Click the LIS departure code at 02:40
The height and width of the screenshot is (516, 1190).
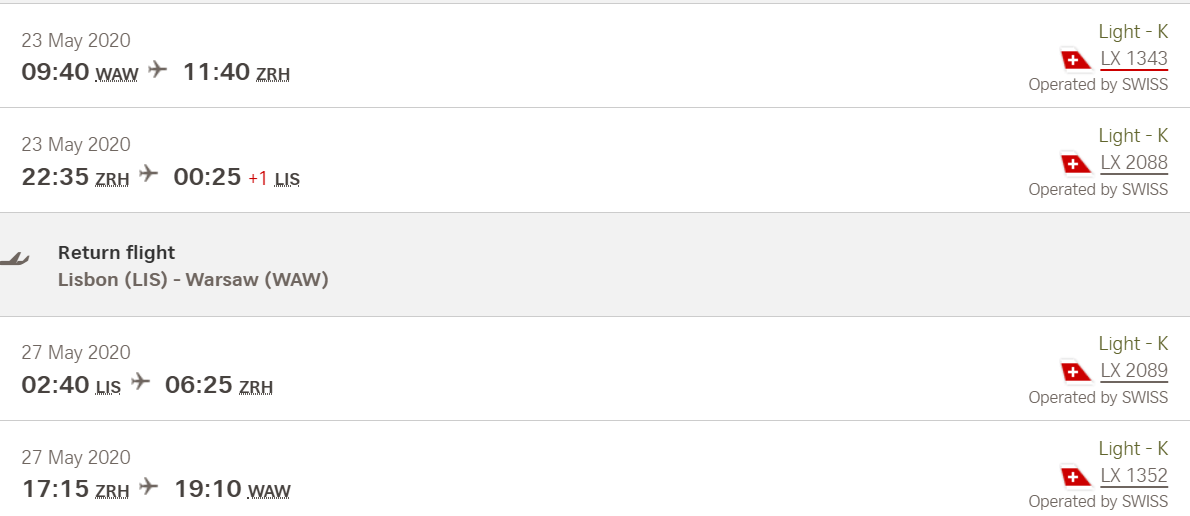click(x=108, y=387)
